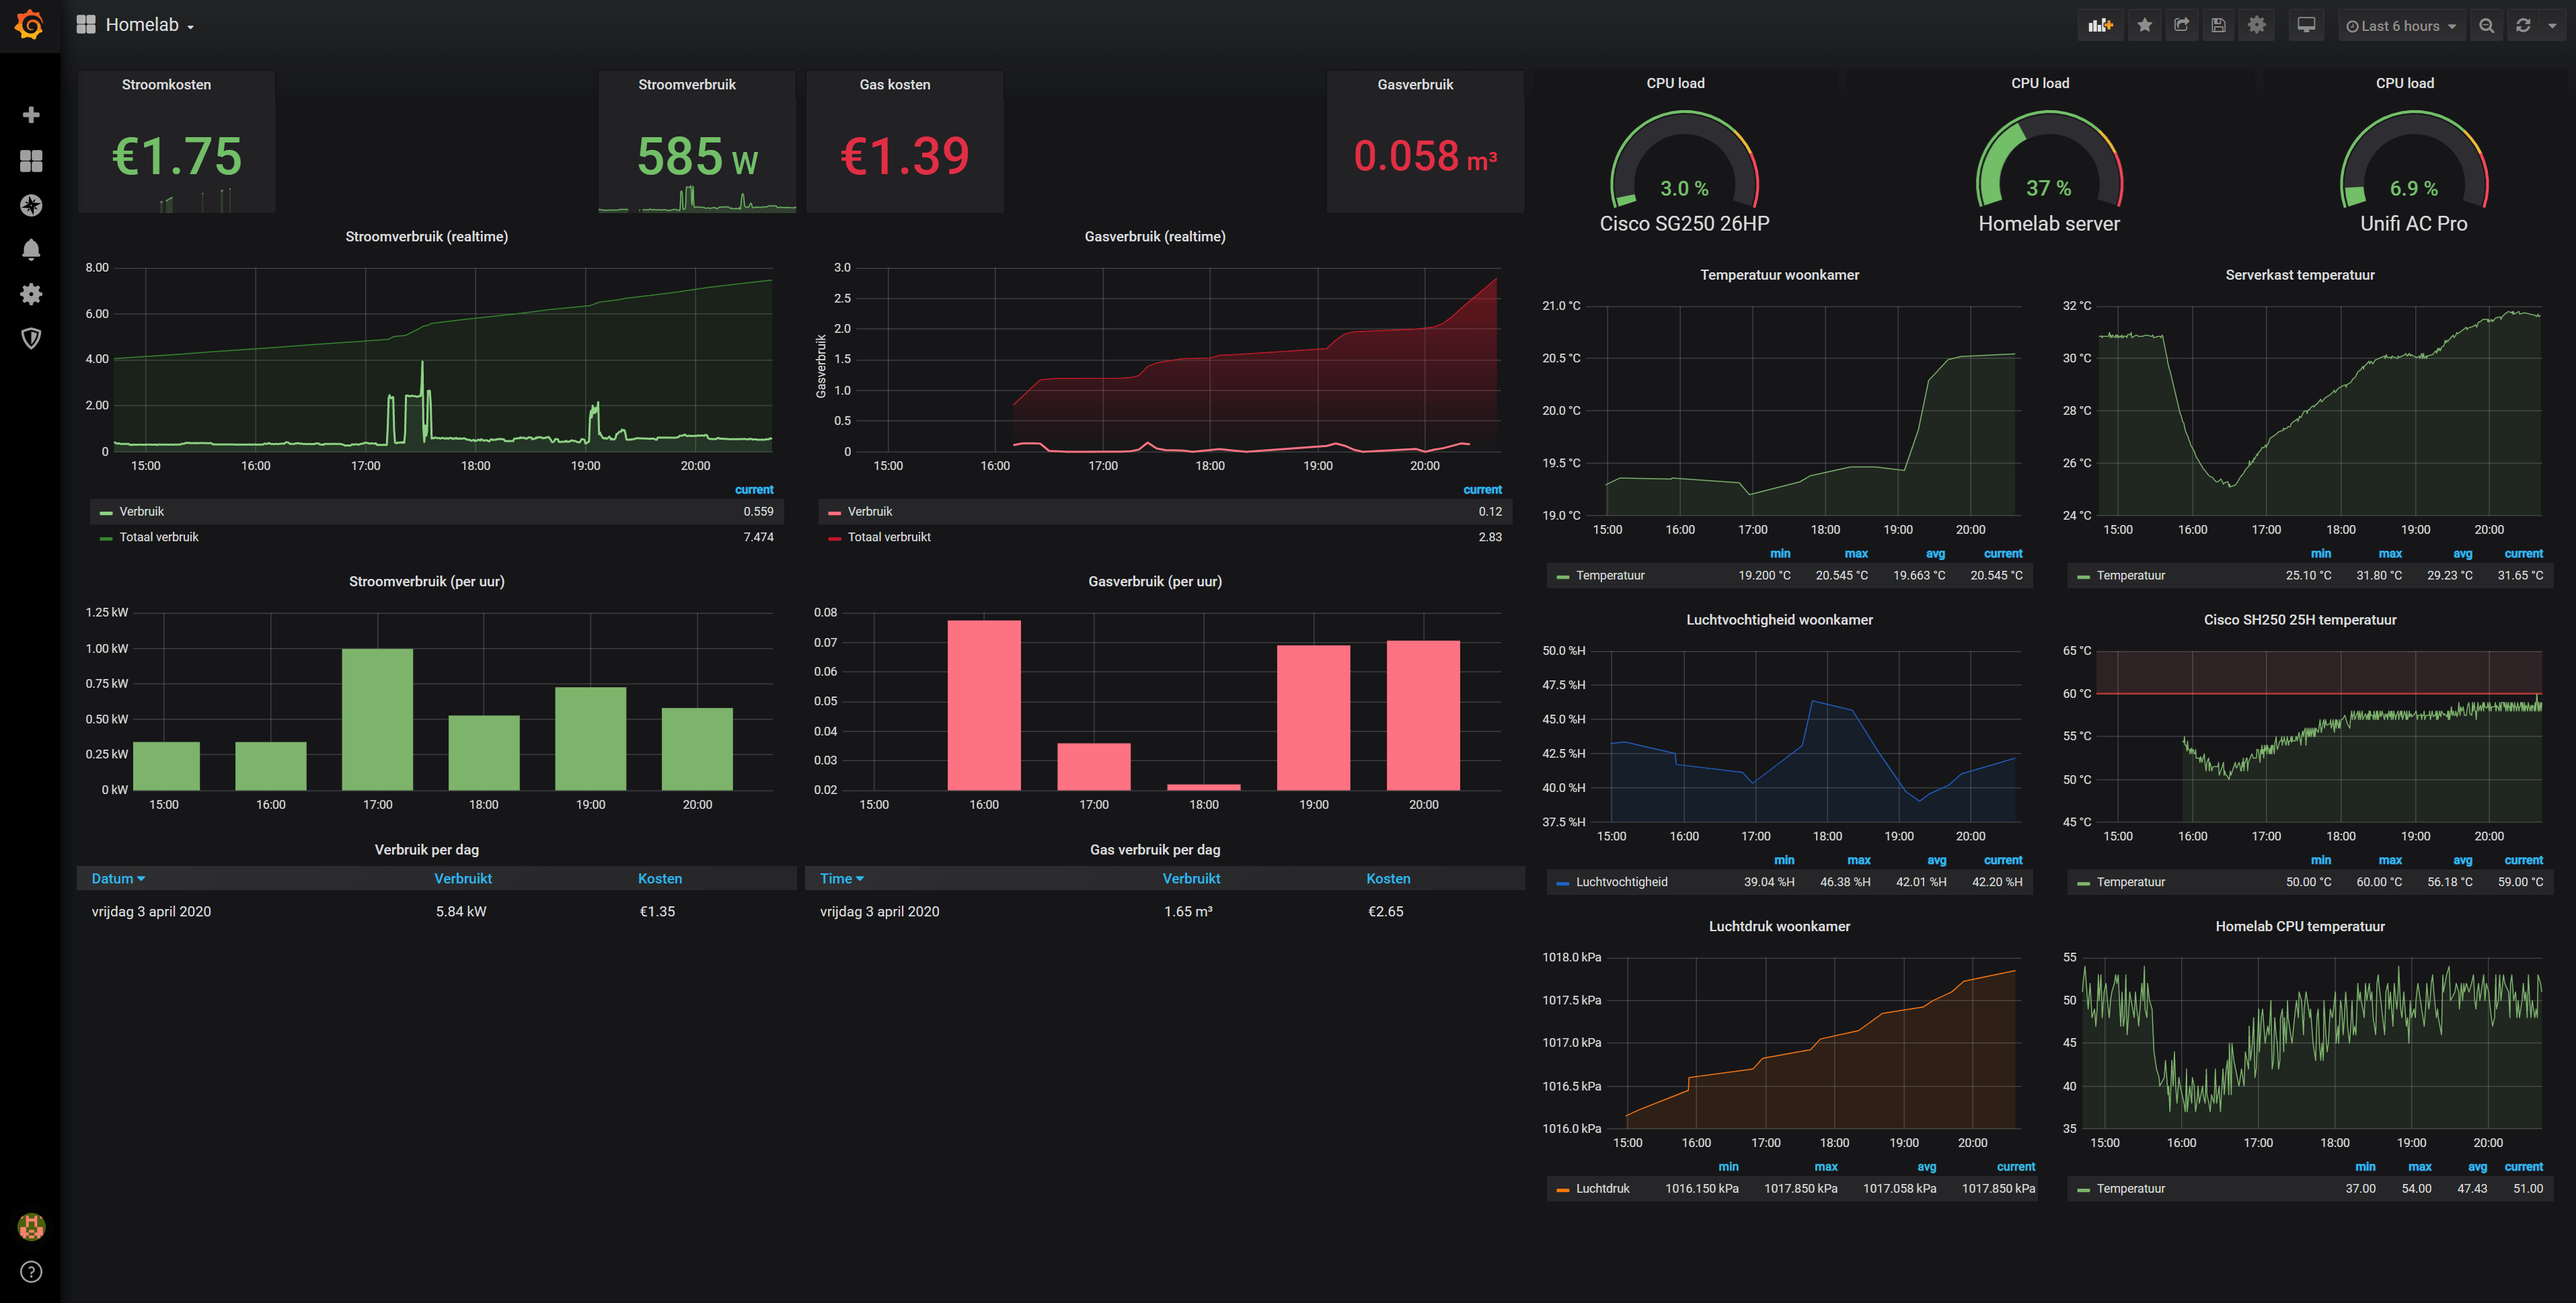Open the Homelab dashboard picker dropdown

148,25
